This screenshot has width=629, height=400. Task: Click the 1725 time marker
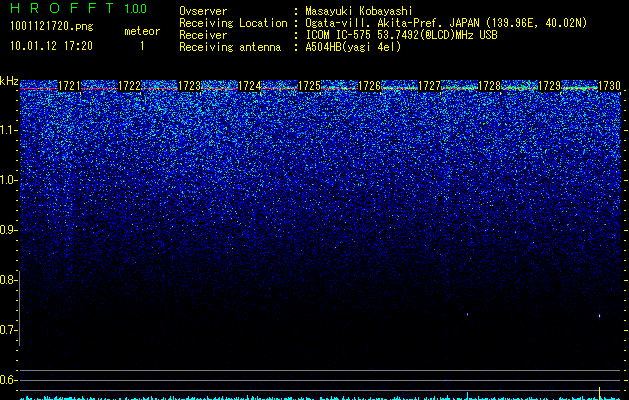(310, 86)
